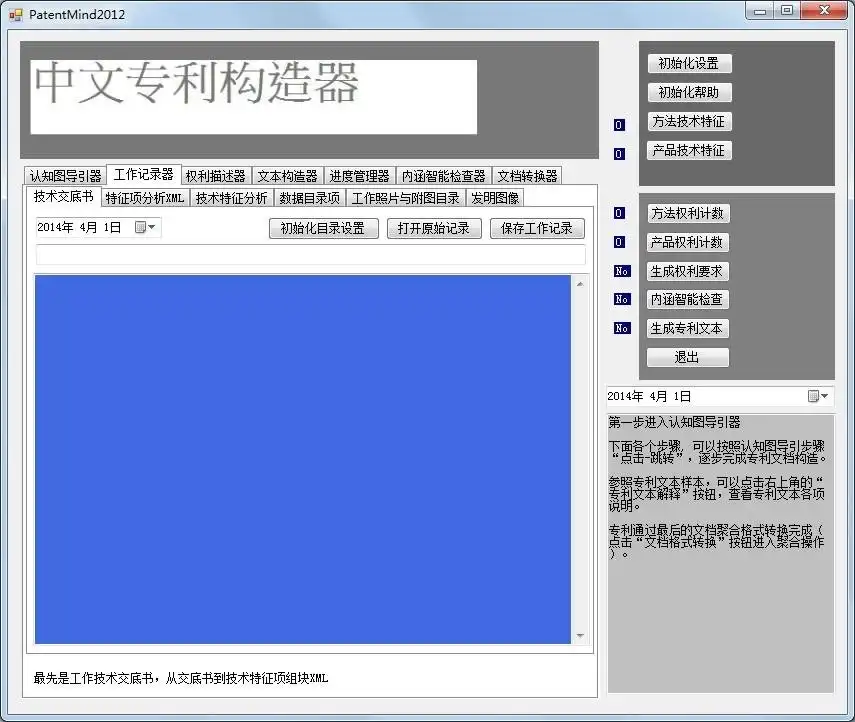This screenshot has width=855, height=722.
Task: Close the PatentMind2012 window
Action: [824, 11]
